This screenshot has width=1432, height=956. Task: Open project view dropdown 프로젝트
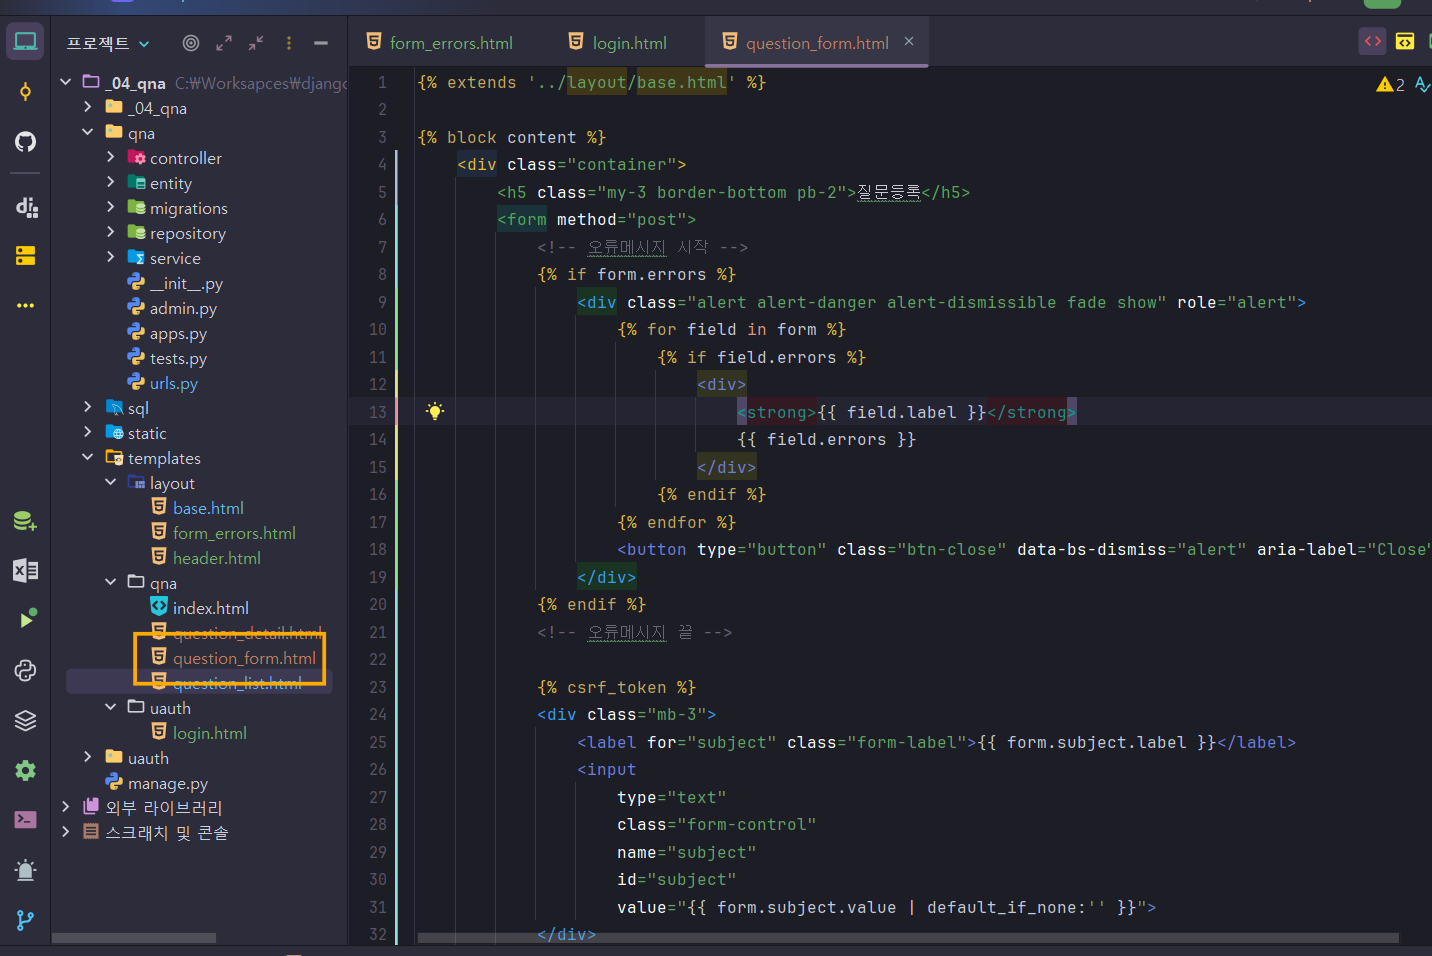tap(108, 43)
